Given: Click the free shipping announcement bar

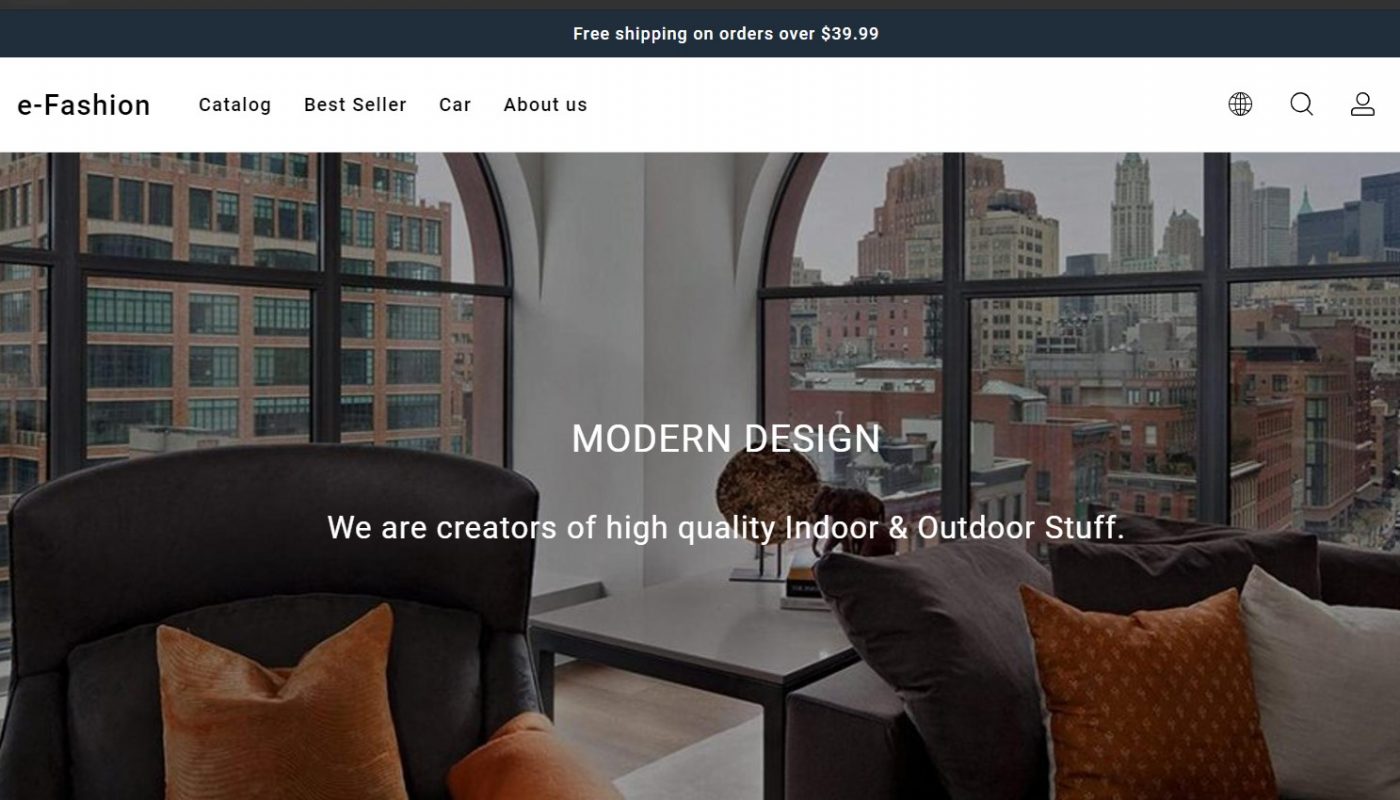Looking at the screenshot, I should 700,34.
